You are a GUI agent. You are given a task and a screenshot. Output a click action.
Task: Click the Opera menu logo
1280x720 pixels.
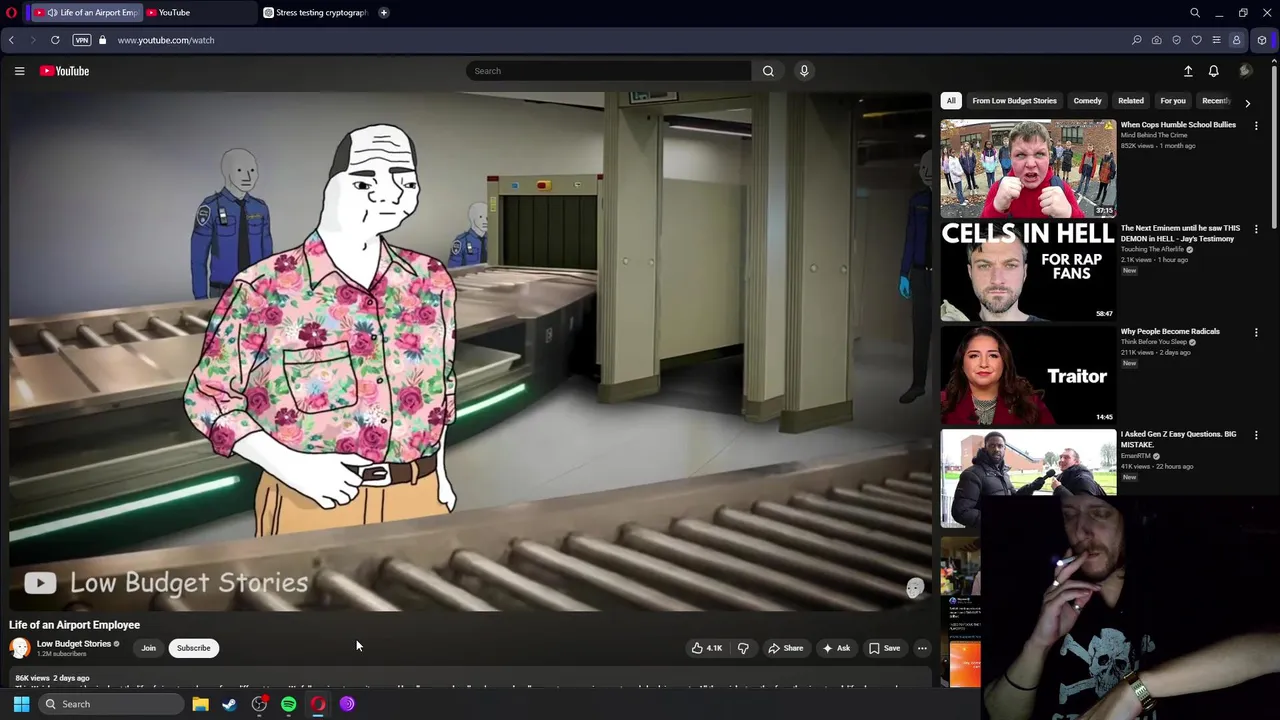click(11, 13)
